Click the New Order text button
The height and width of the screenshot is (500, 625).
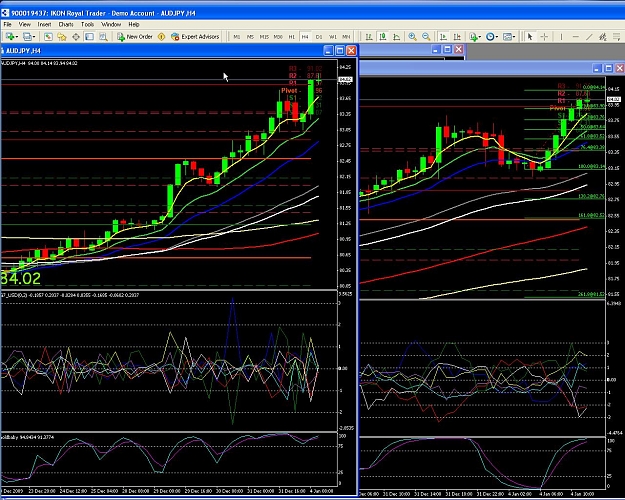(140, 37)
